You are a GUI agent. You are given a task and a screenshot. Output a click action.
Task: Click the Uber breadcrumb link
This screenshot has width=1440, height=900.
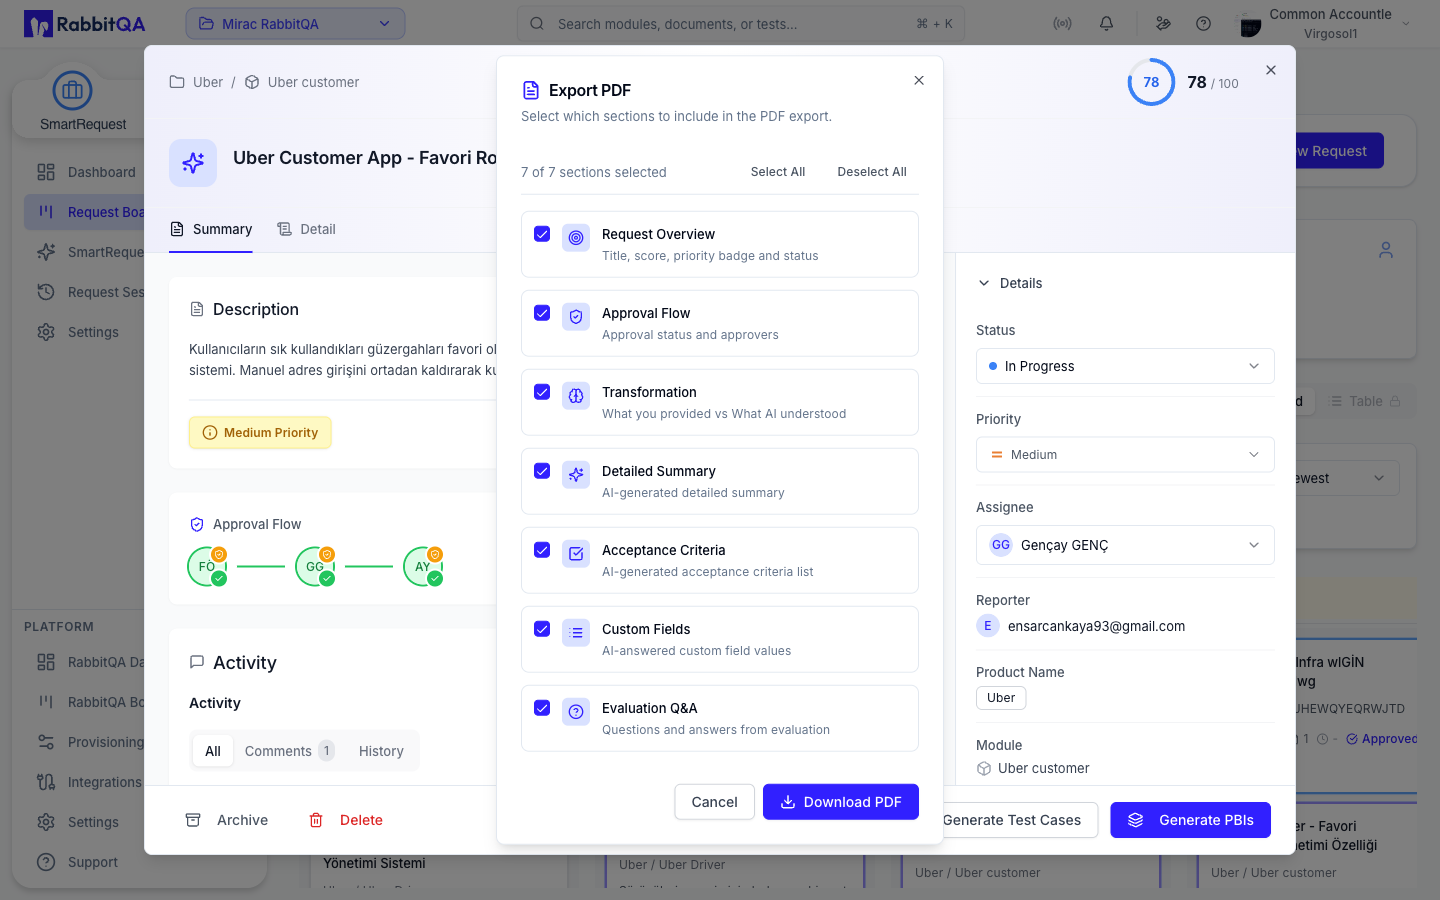(208, 82)
